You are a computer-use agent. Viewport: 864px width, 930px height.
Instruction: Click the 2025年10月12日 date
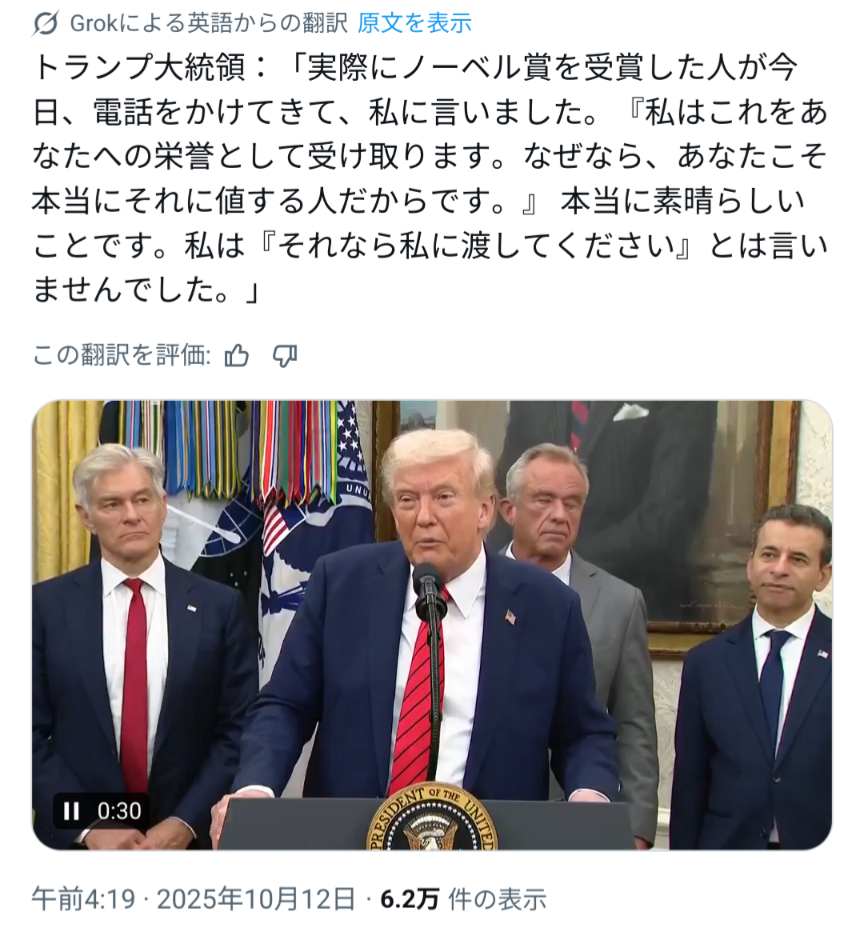[x=256, y=899]
